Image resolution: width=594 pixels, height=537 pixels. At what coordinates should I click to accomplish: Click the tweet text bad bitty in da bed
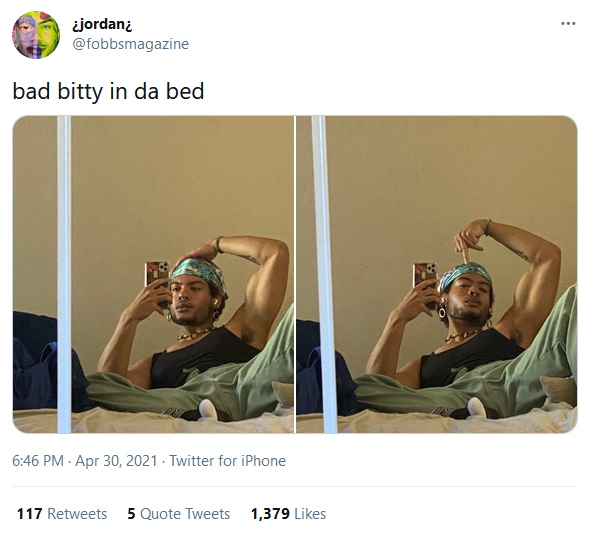point(108,91)
